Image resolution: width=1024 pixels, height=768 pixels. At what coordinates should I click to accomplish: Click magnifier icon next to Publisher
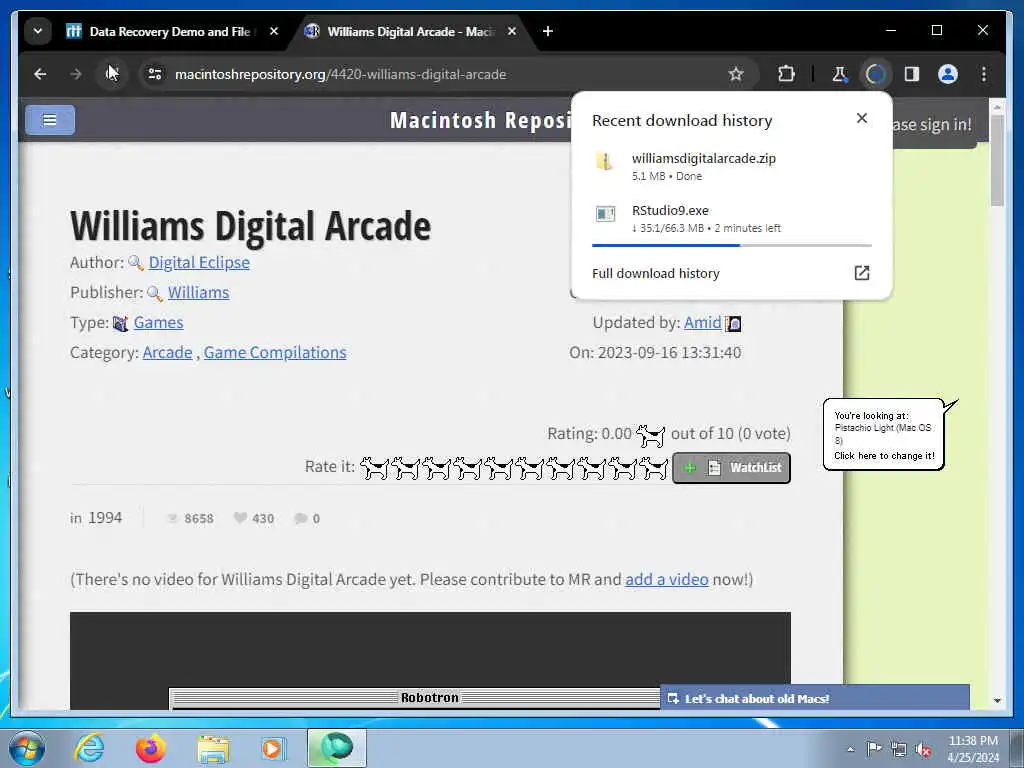[x=155, y=293]
